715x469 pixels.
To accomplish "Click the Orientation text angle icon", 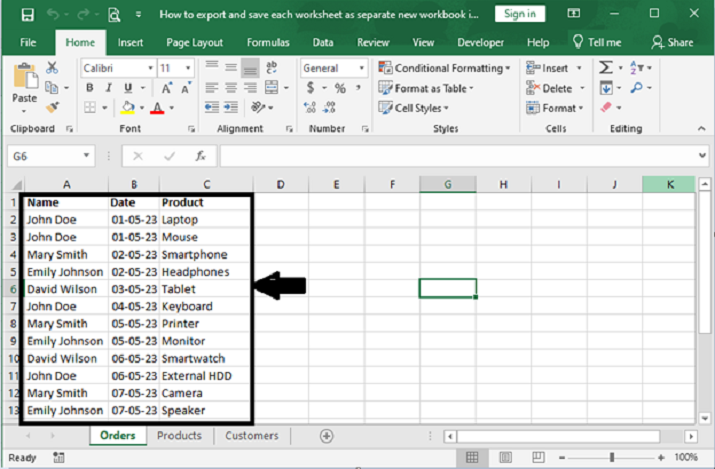I will tap(258, 108).
